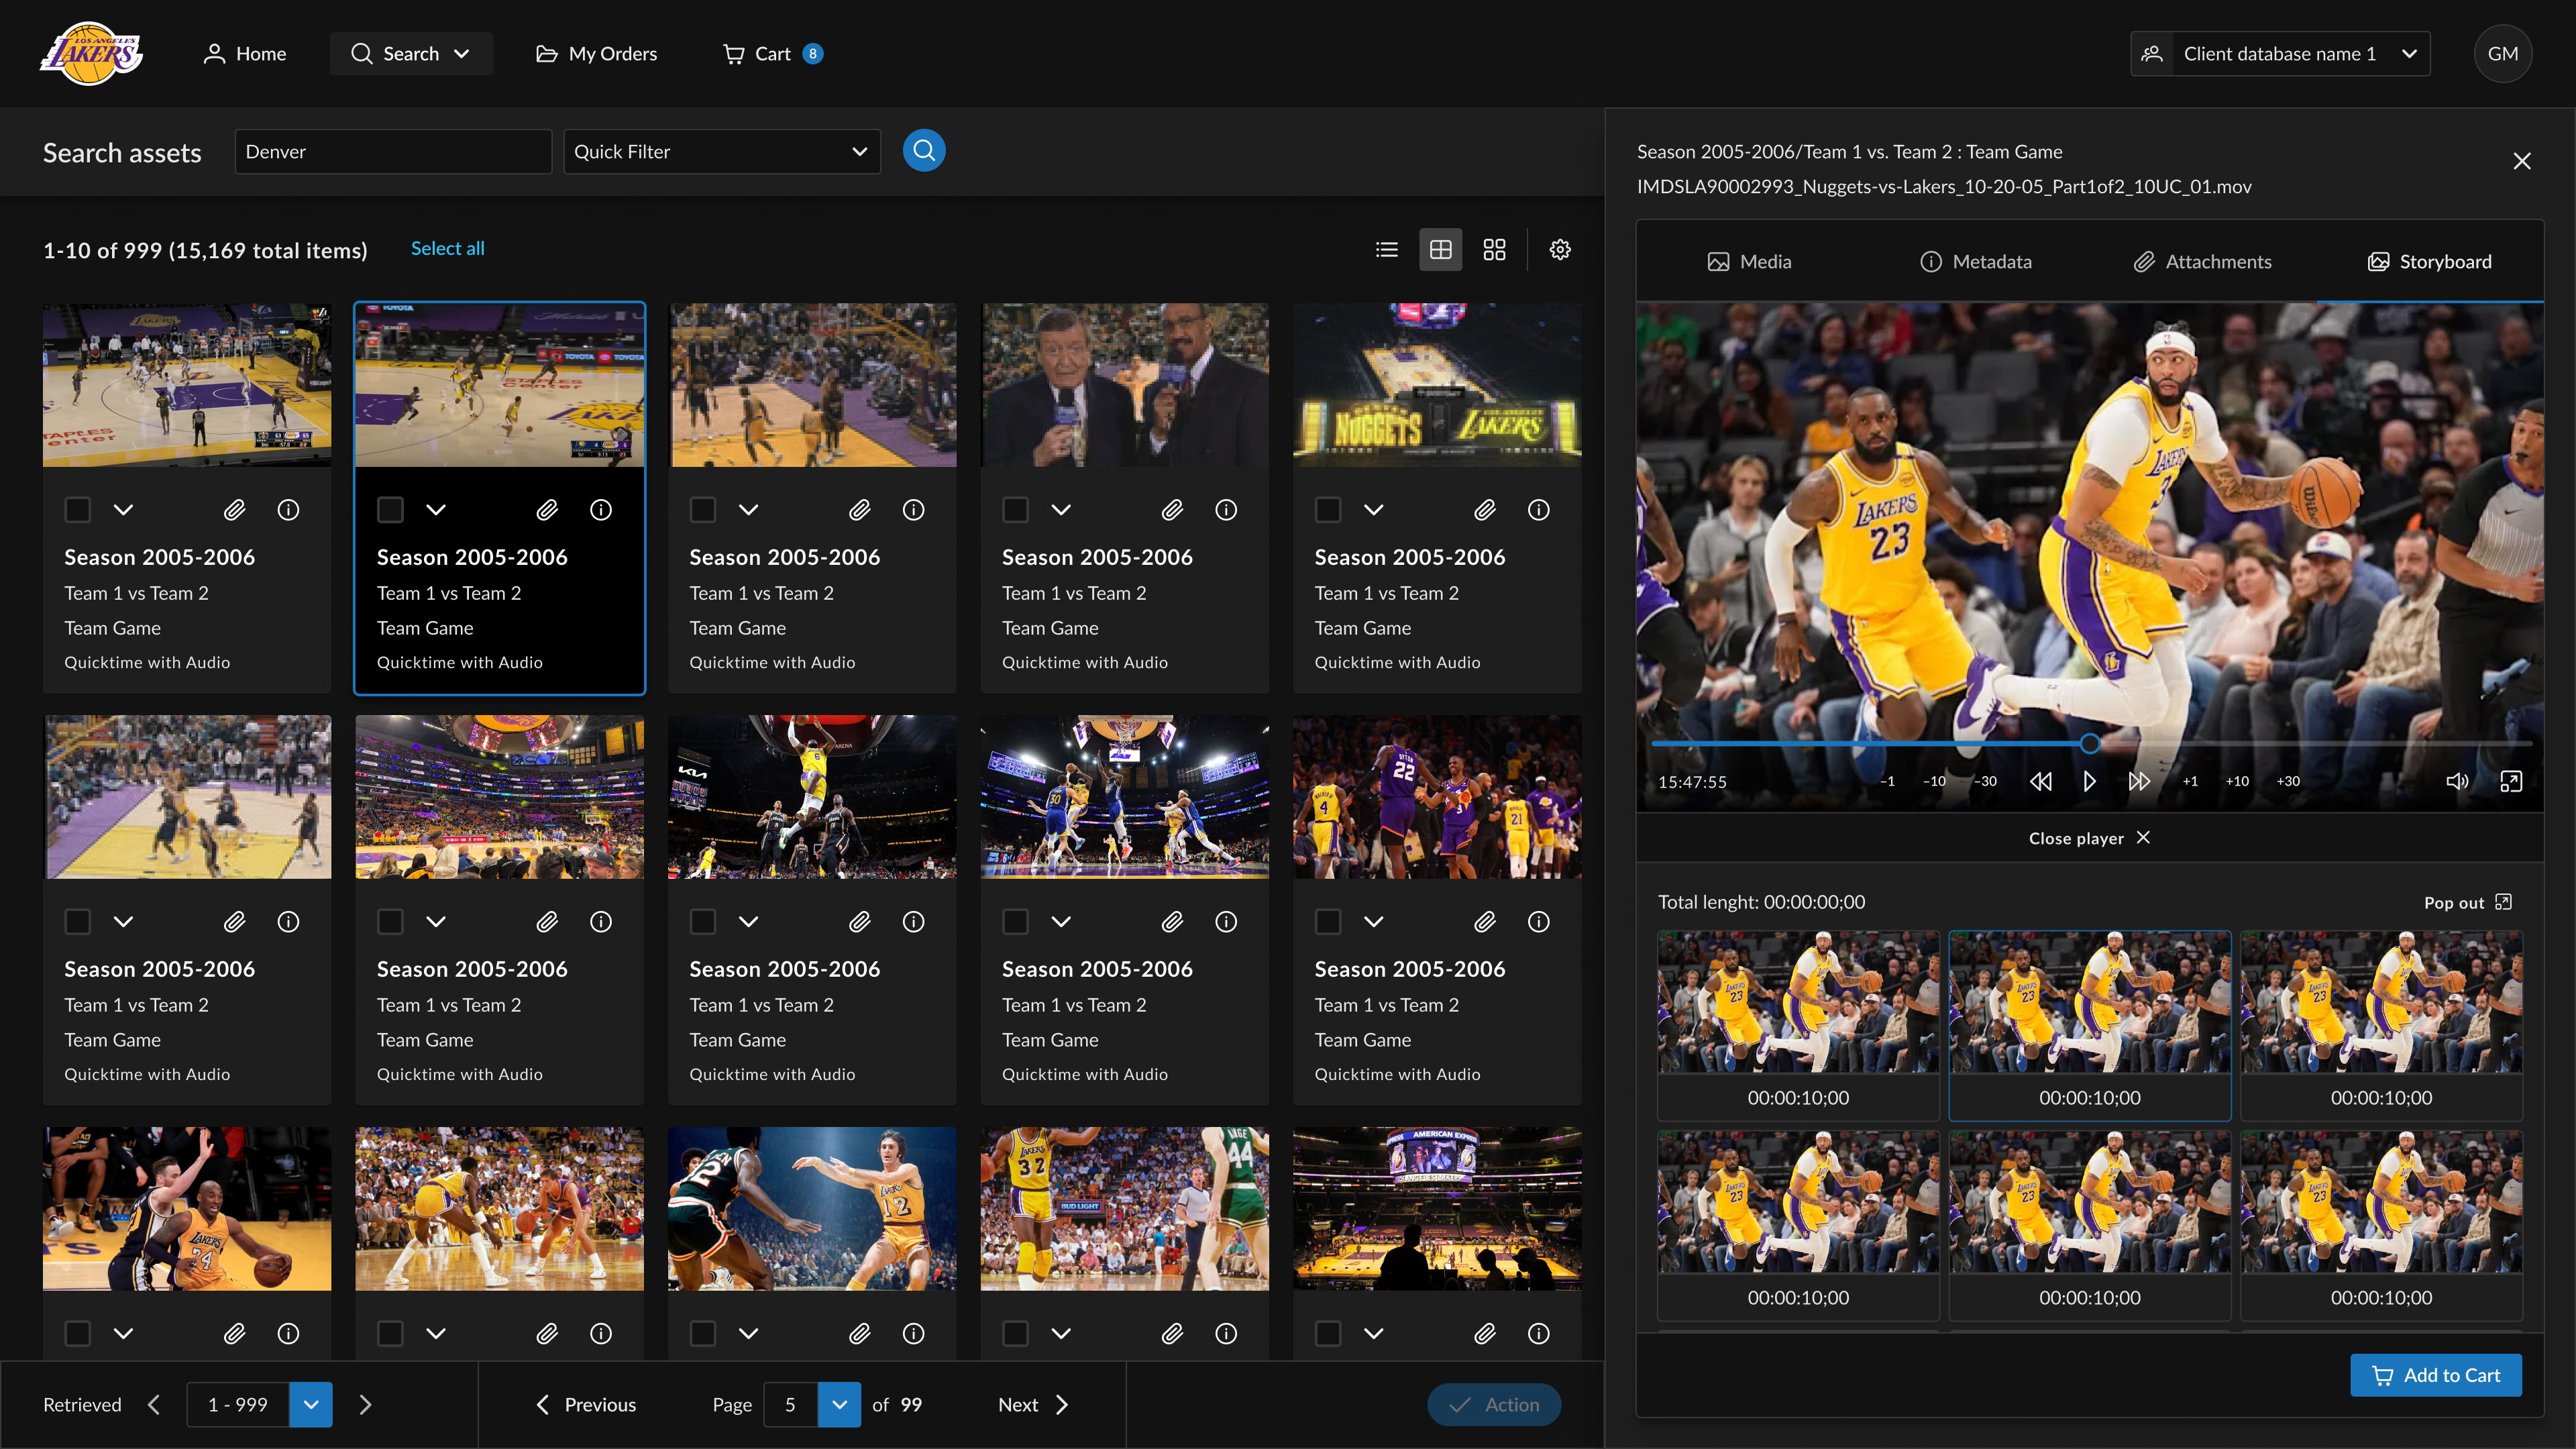2576x1449 pixels.
Task: Open the page number dropdown
Action: coord(839,1404)
